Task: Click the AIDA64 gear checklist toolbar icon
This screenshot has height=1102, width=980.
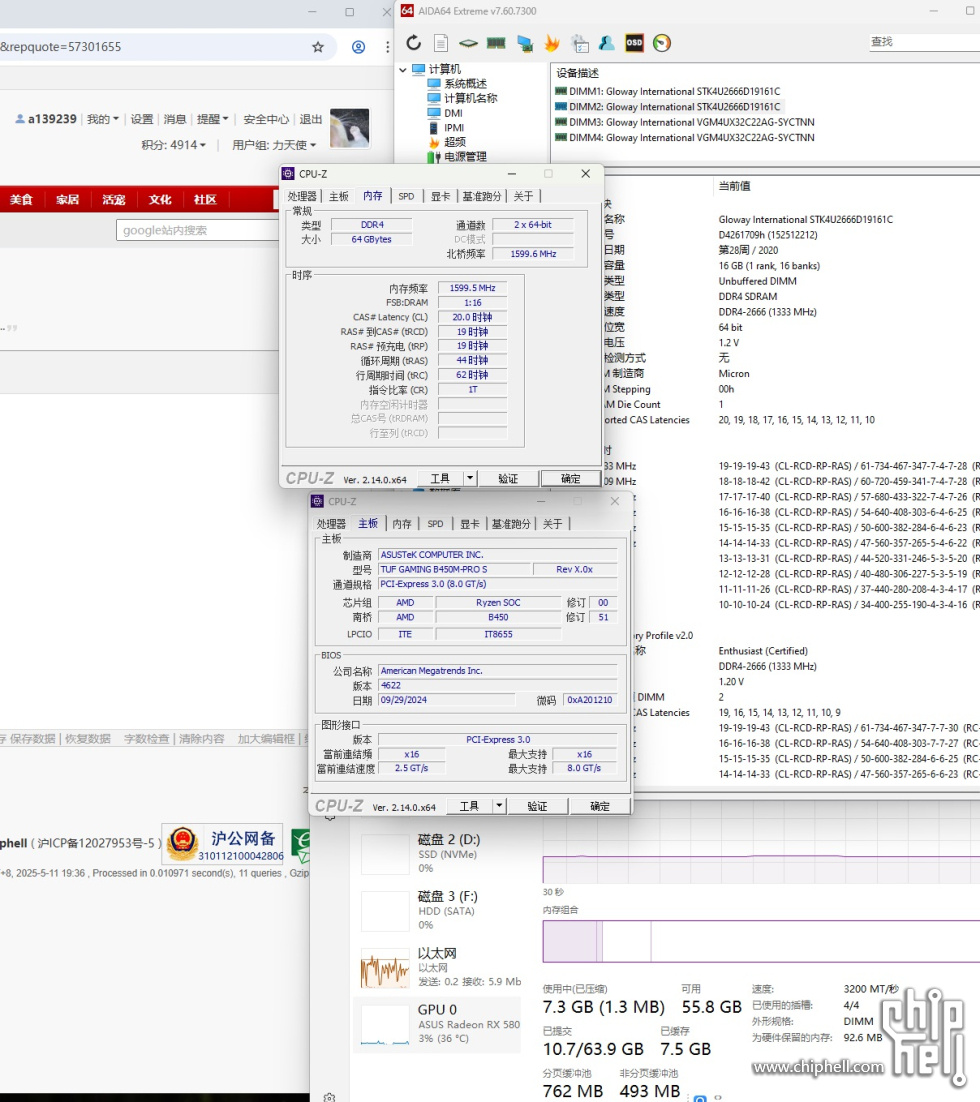Action: pyautogui.click(x=580, y=43)
